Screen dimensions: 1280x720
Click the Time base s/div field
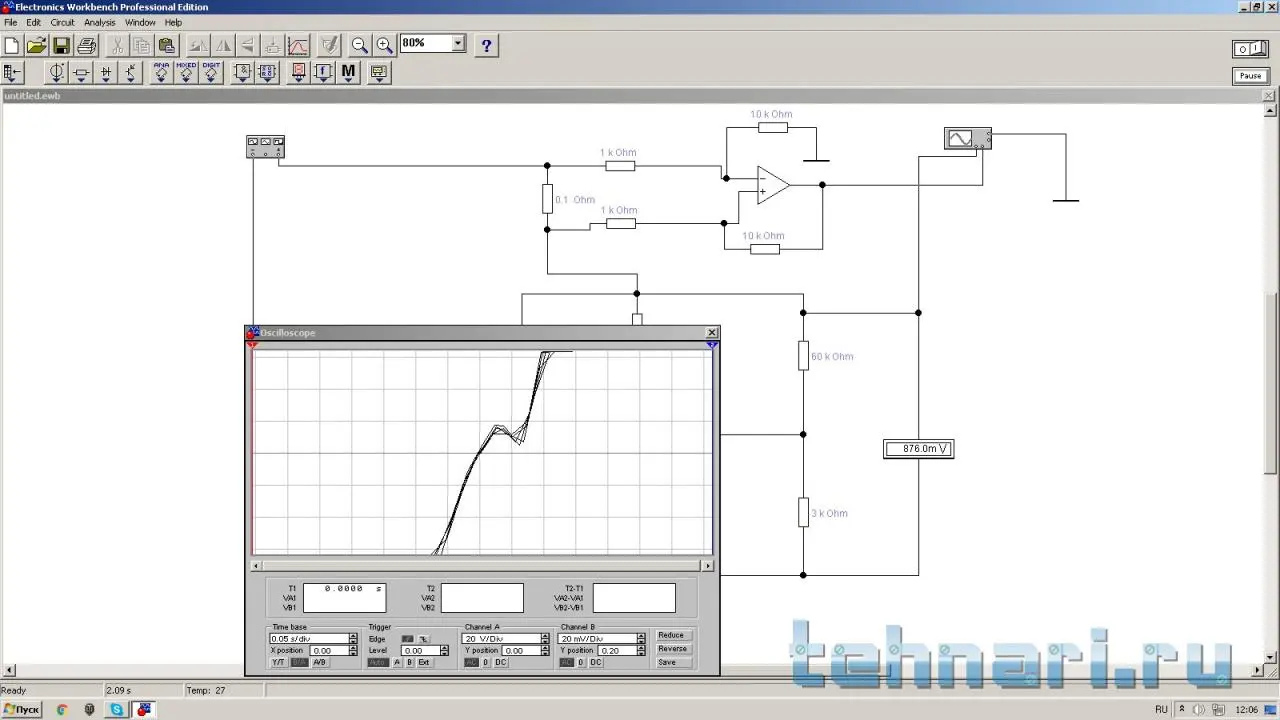coord(309,639)
